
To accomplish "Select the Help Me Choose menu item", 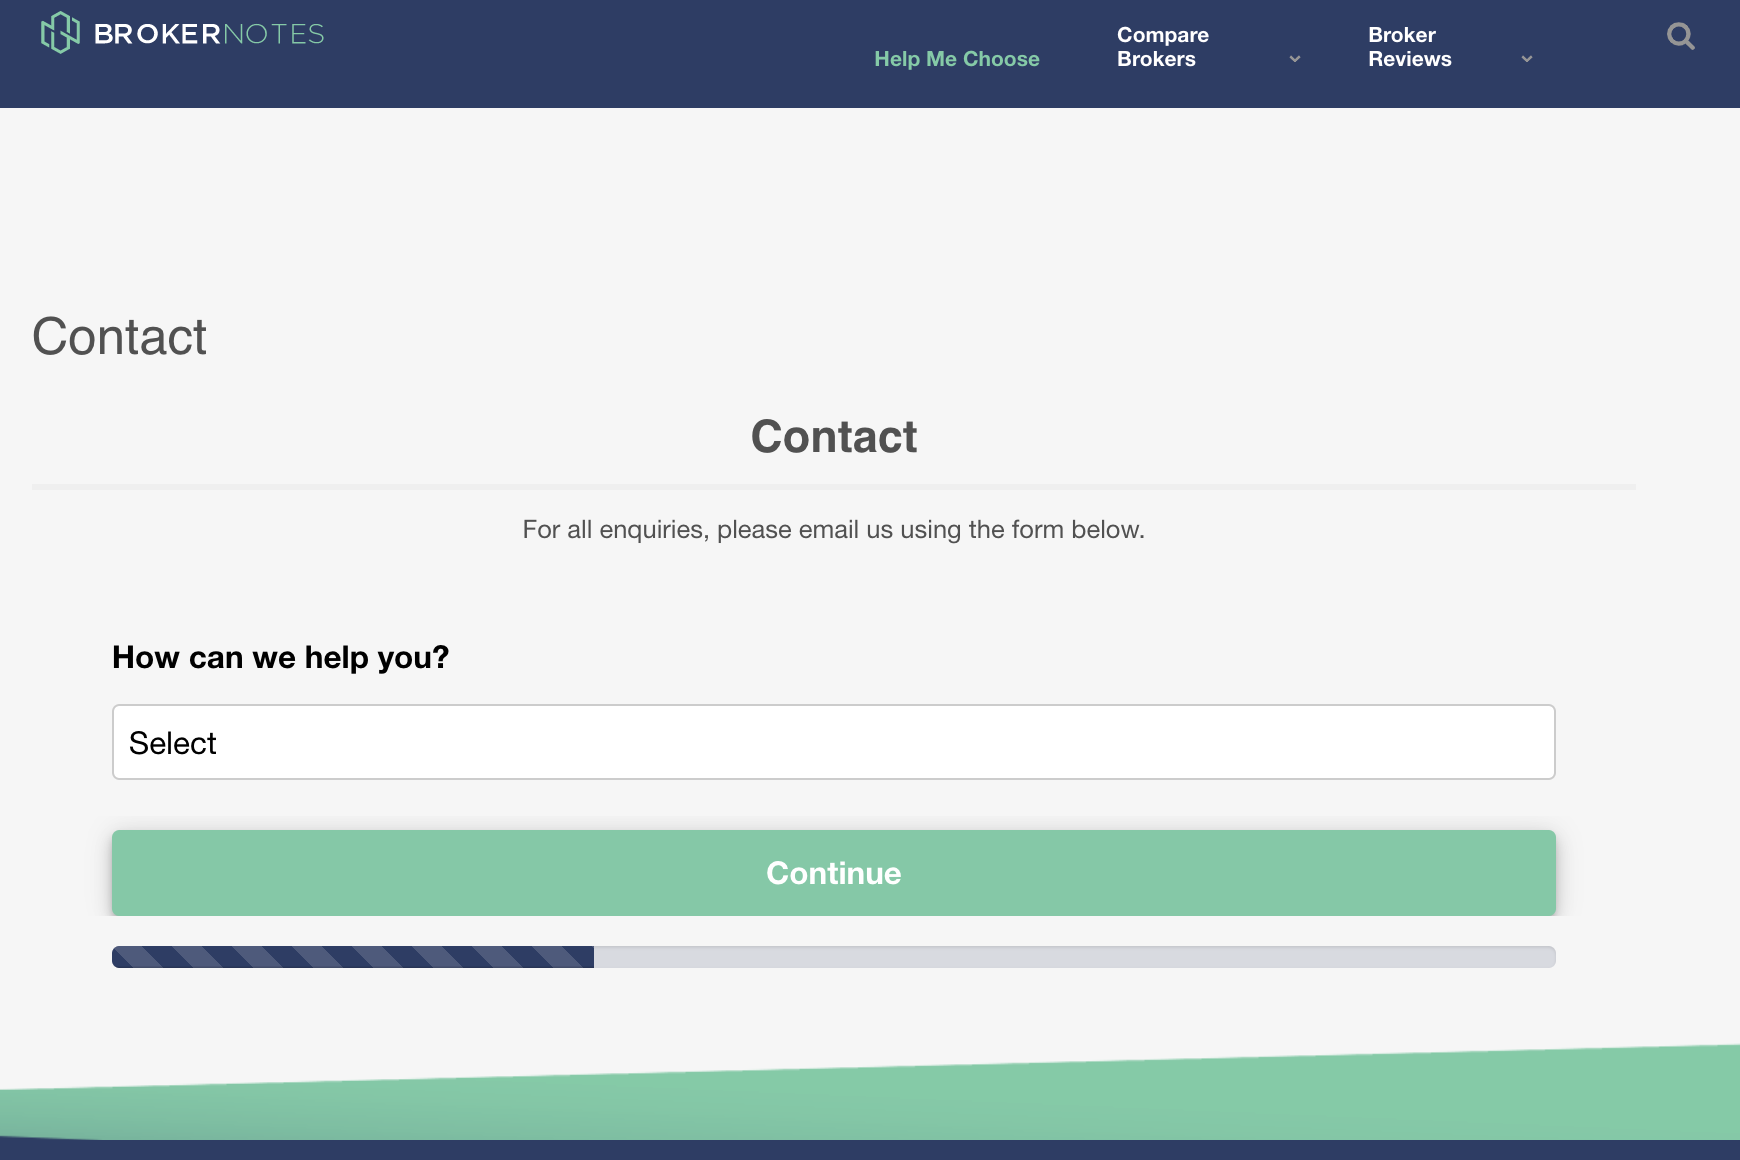I will coord(957,58).
